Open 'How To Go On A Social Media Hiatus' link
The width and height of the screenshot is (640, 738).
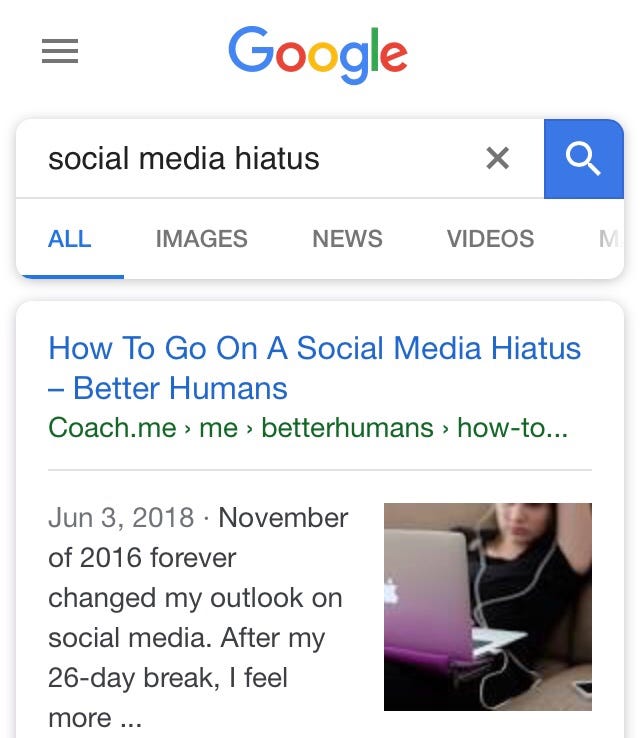(315, 348)
